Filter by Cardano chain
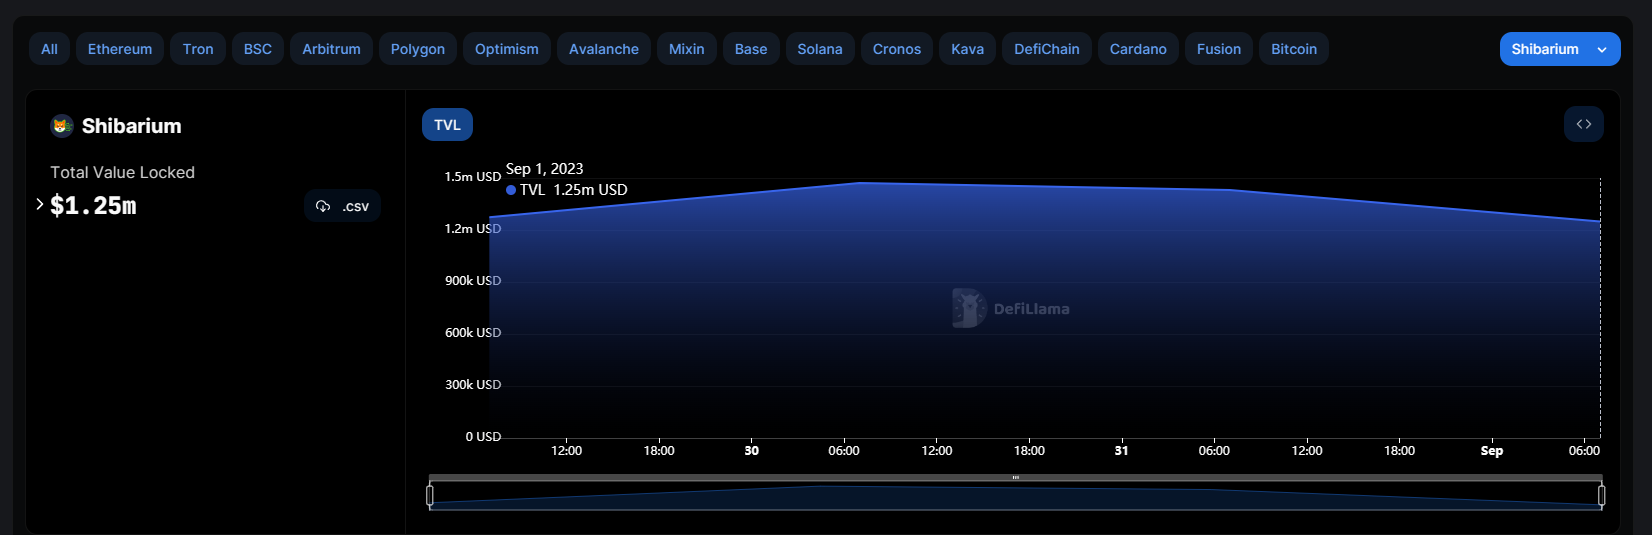This screenshot has width=1652, height=535. click(1138, 49)
